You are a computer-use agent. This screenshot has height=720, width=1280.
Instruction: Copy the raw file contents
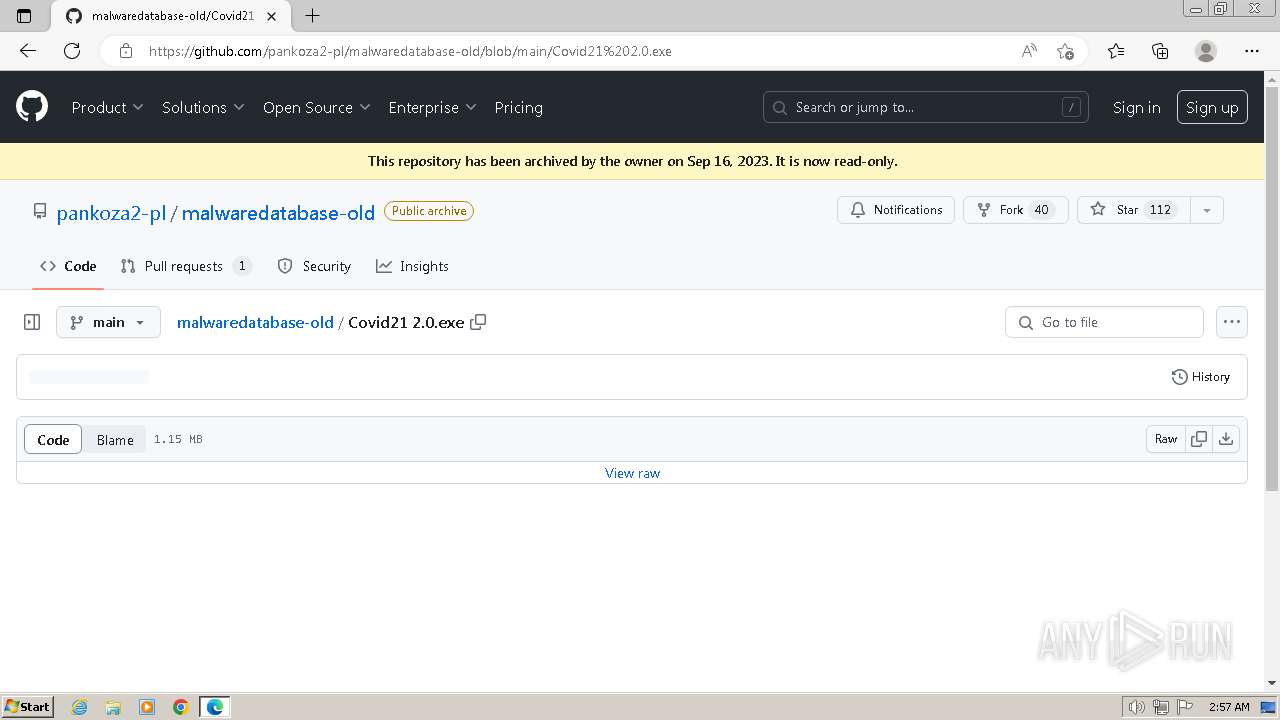pyautogui.click(x=1198, y=439)
